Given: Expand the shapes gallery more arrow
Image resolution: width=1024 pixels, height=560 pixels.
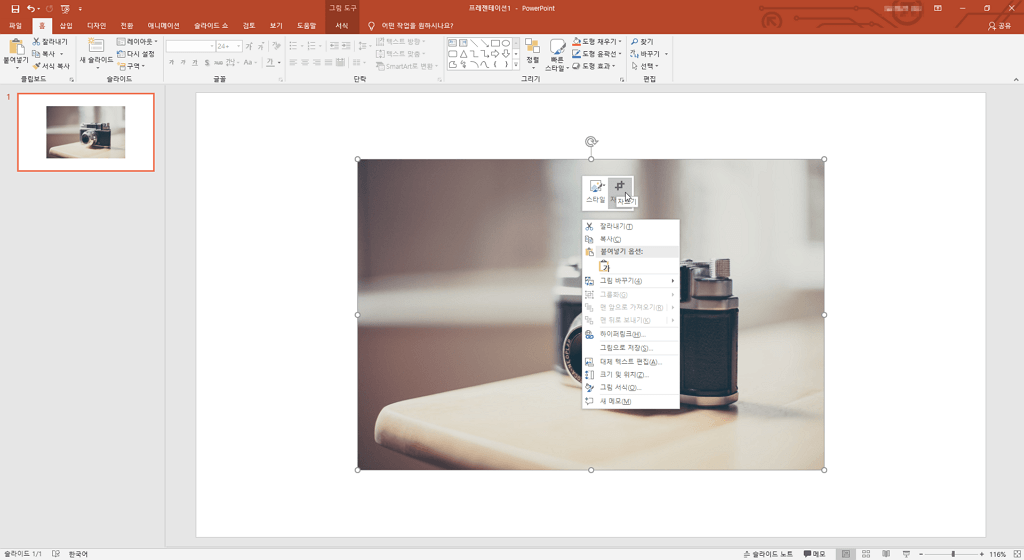Looking at the screenshot, I should click(x=516, y=65).
